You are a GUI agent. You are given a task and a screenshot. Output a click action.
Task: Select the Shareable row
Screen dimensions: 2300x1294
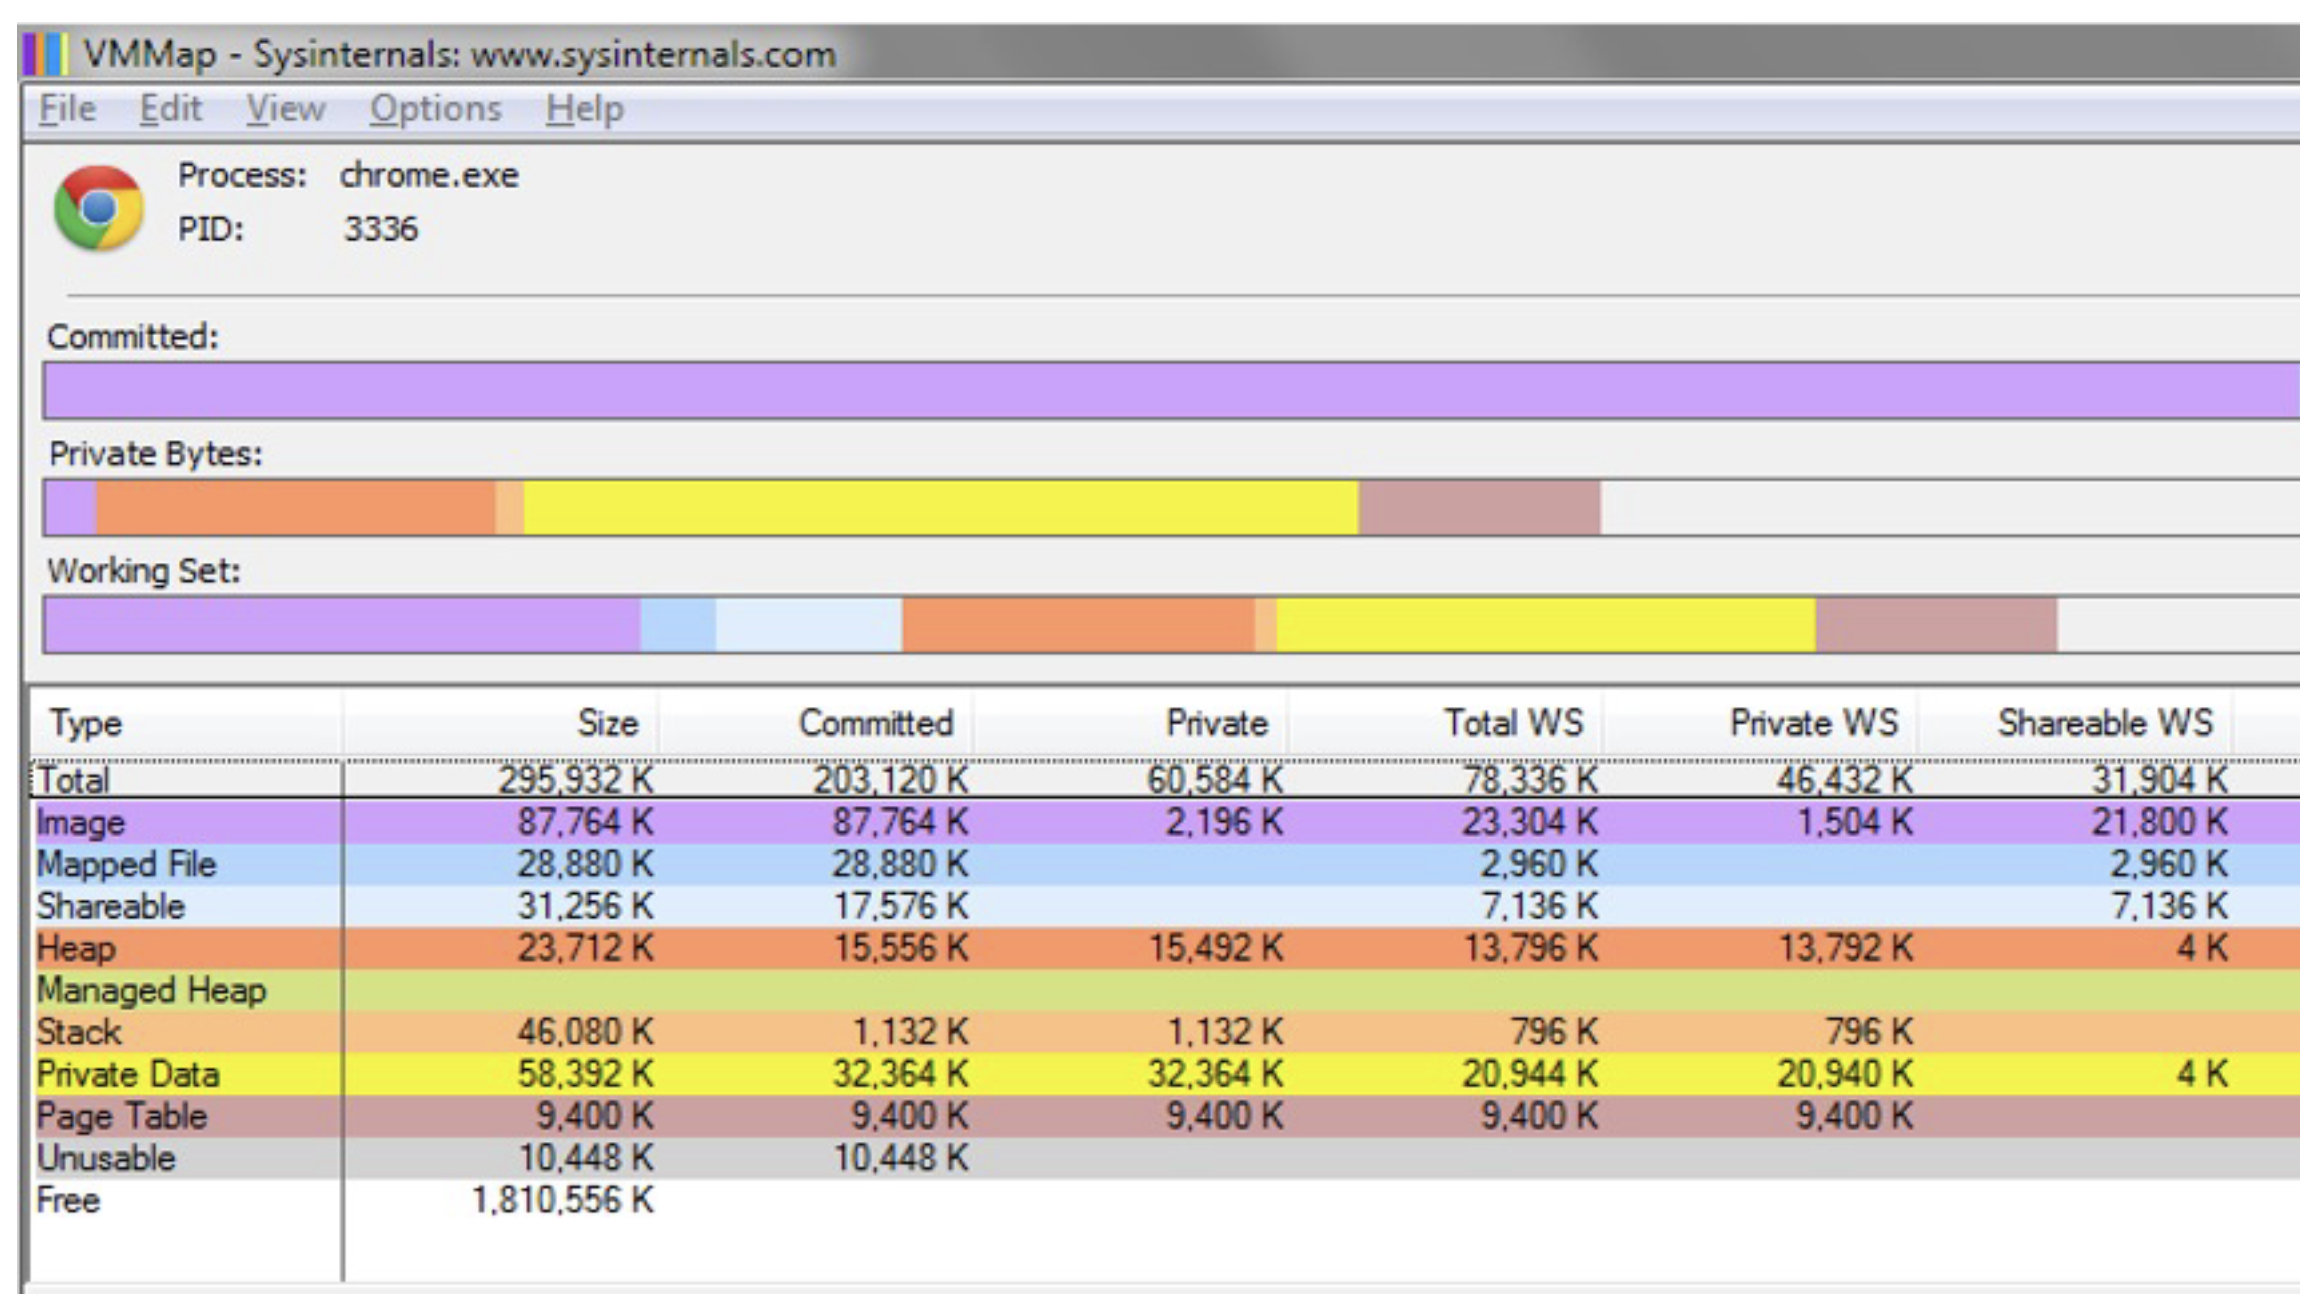click(x=1165, y=906)
